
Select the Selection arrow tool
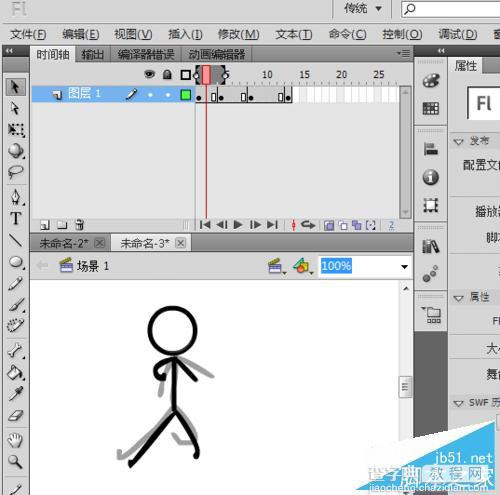pyautogui.click(x=15, y=87)
